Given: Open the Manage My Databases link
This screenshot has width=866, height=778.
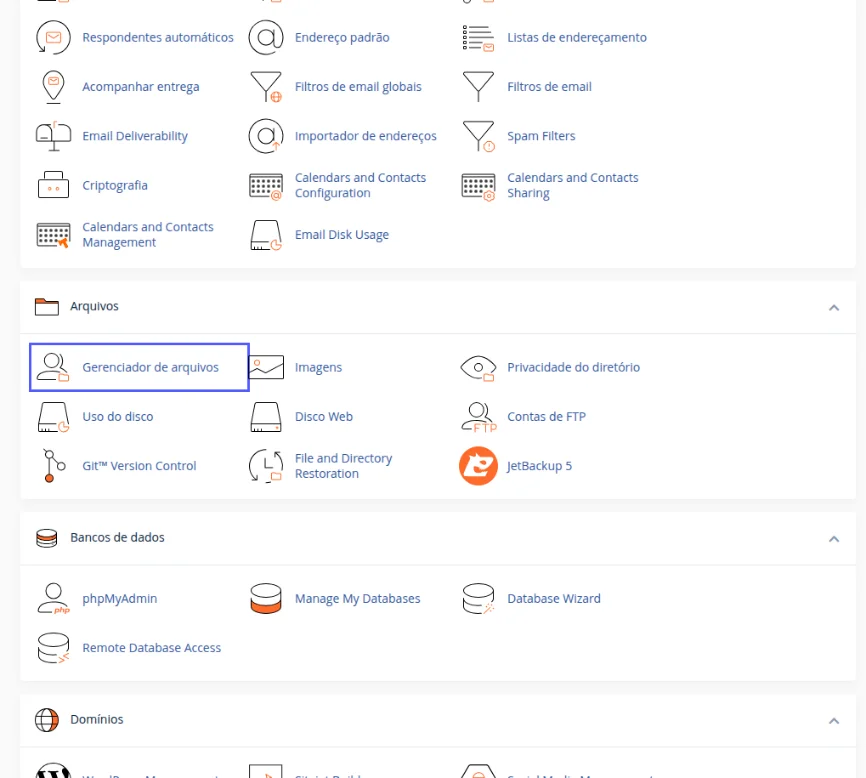Looking at the screenshot, I should [357, 599].
